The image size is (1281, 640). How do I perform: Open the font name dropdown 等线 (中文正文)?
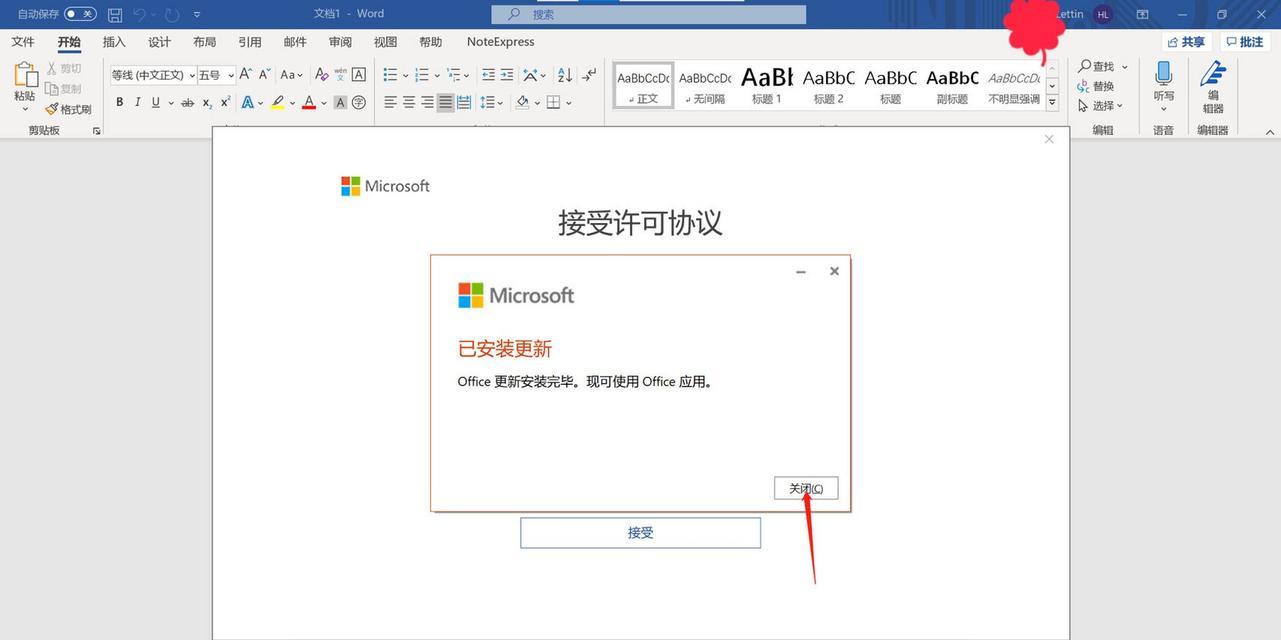(191, 75)
